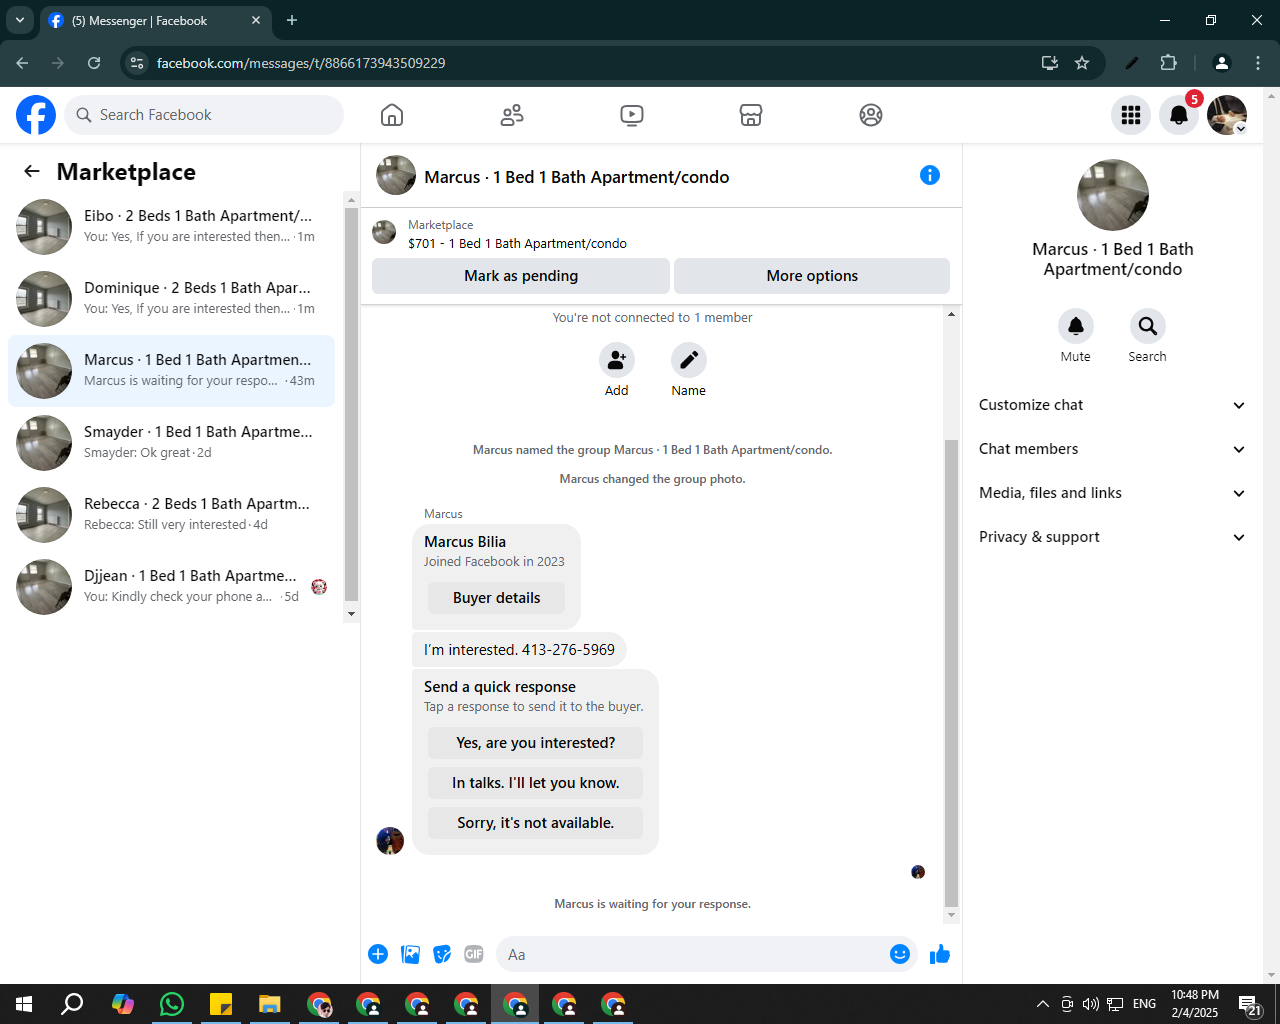
Task: Open notifications bell with 5 badge
Action: coord(1179,115)
